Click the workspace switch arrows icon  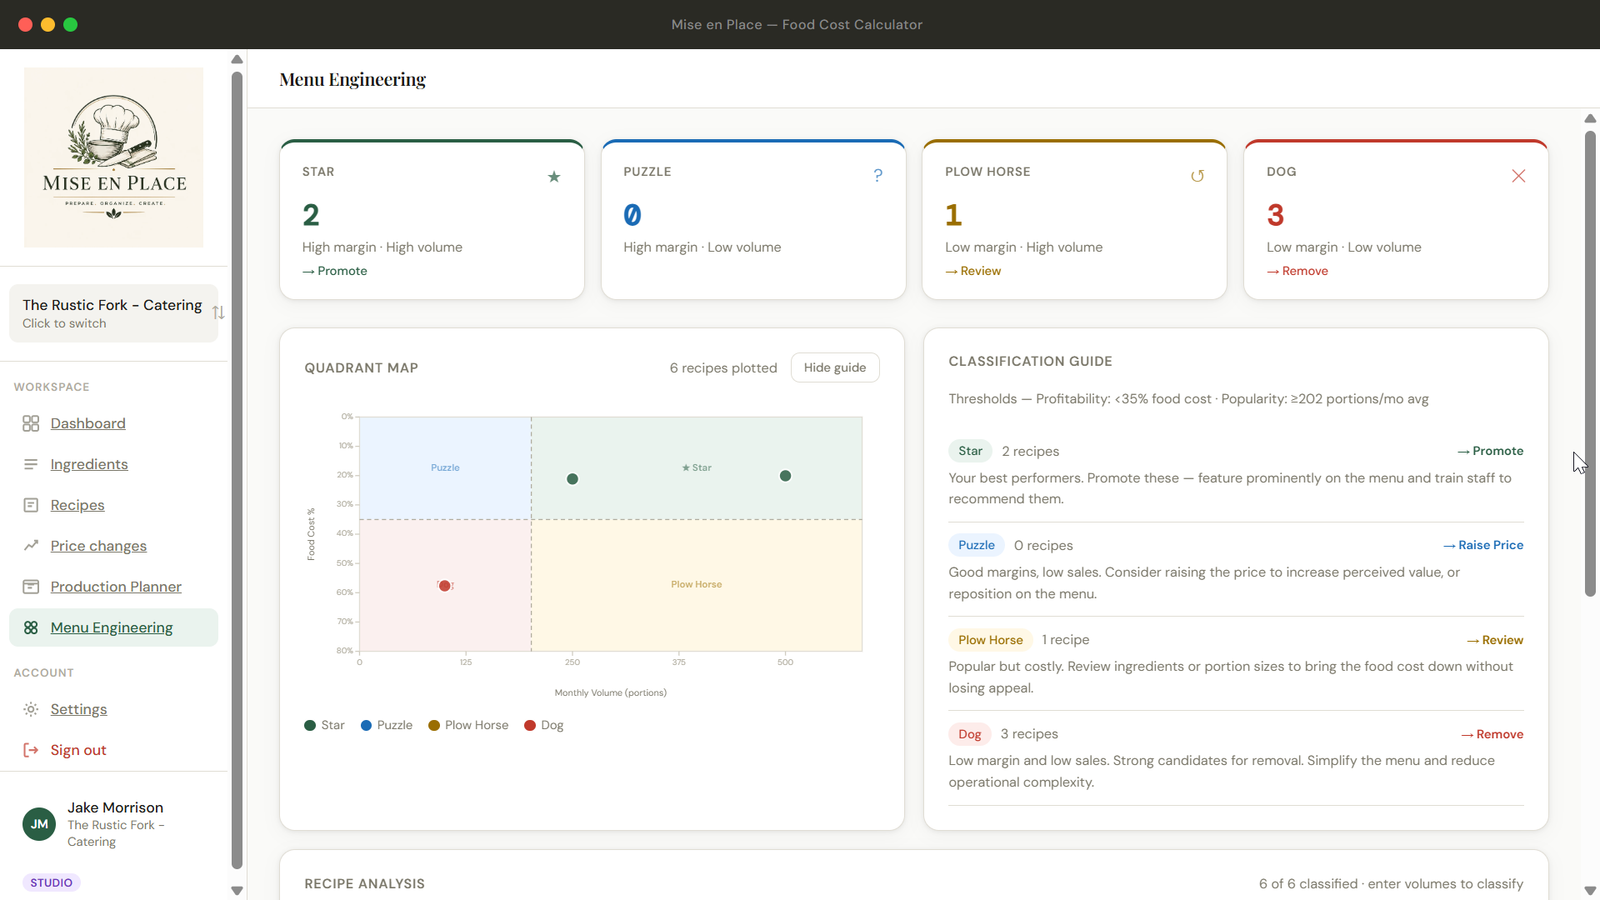point(218,313)
